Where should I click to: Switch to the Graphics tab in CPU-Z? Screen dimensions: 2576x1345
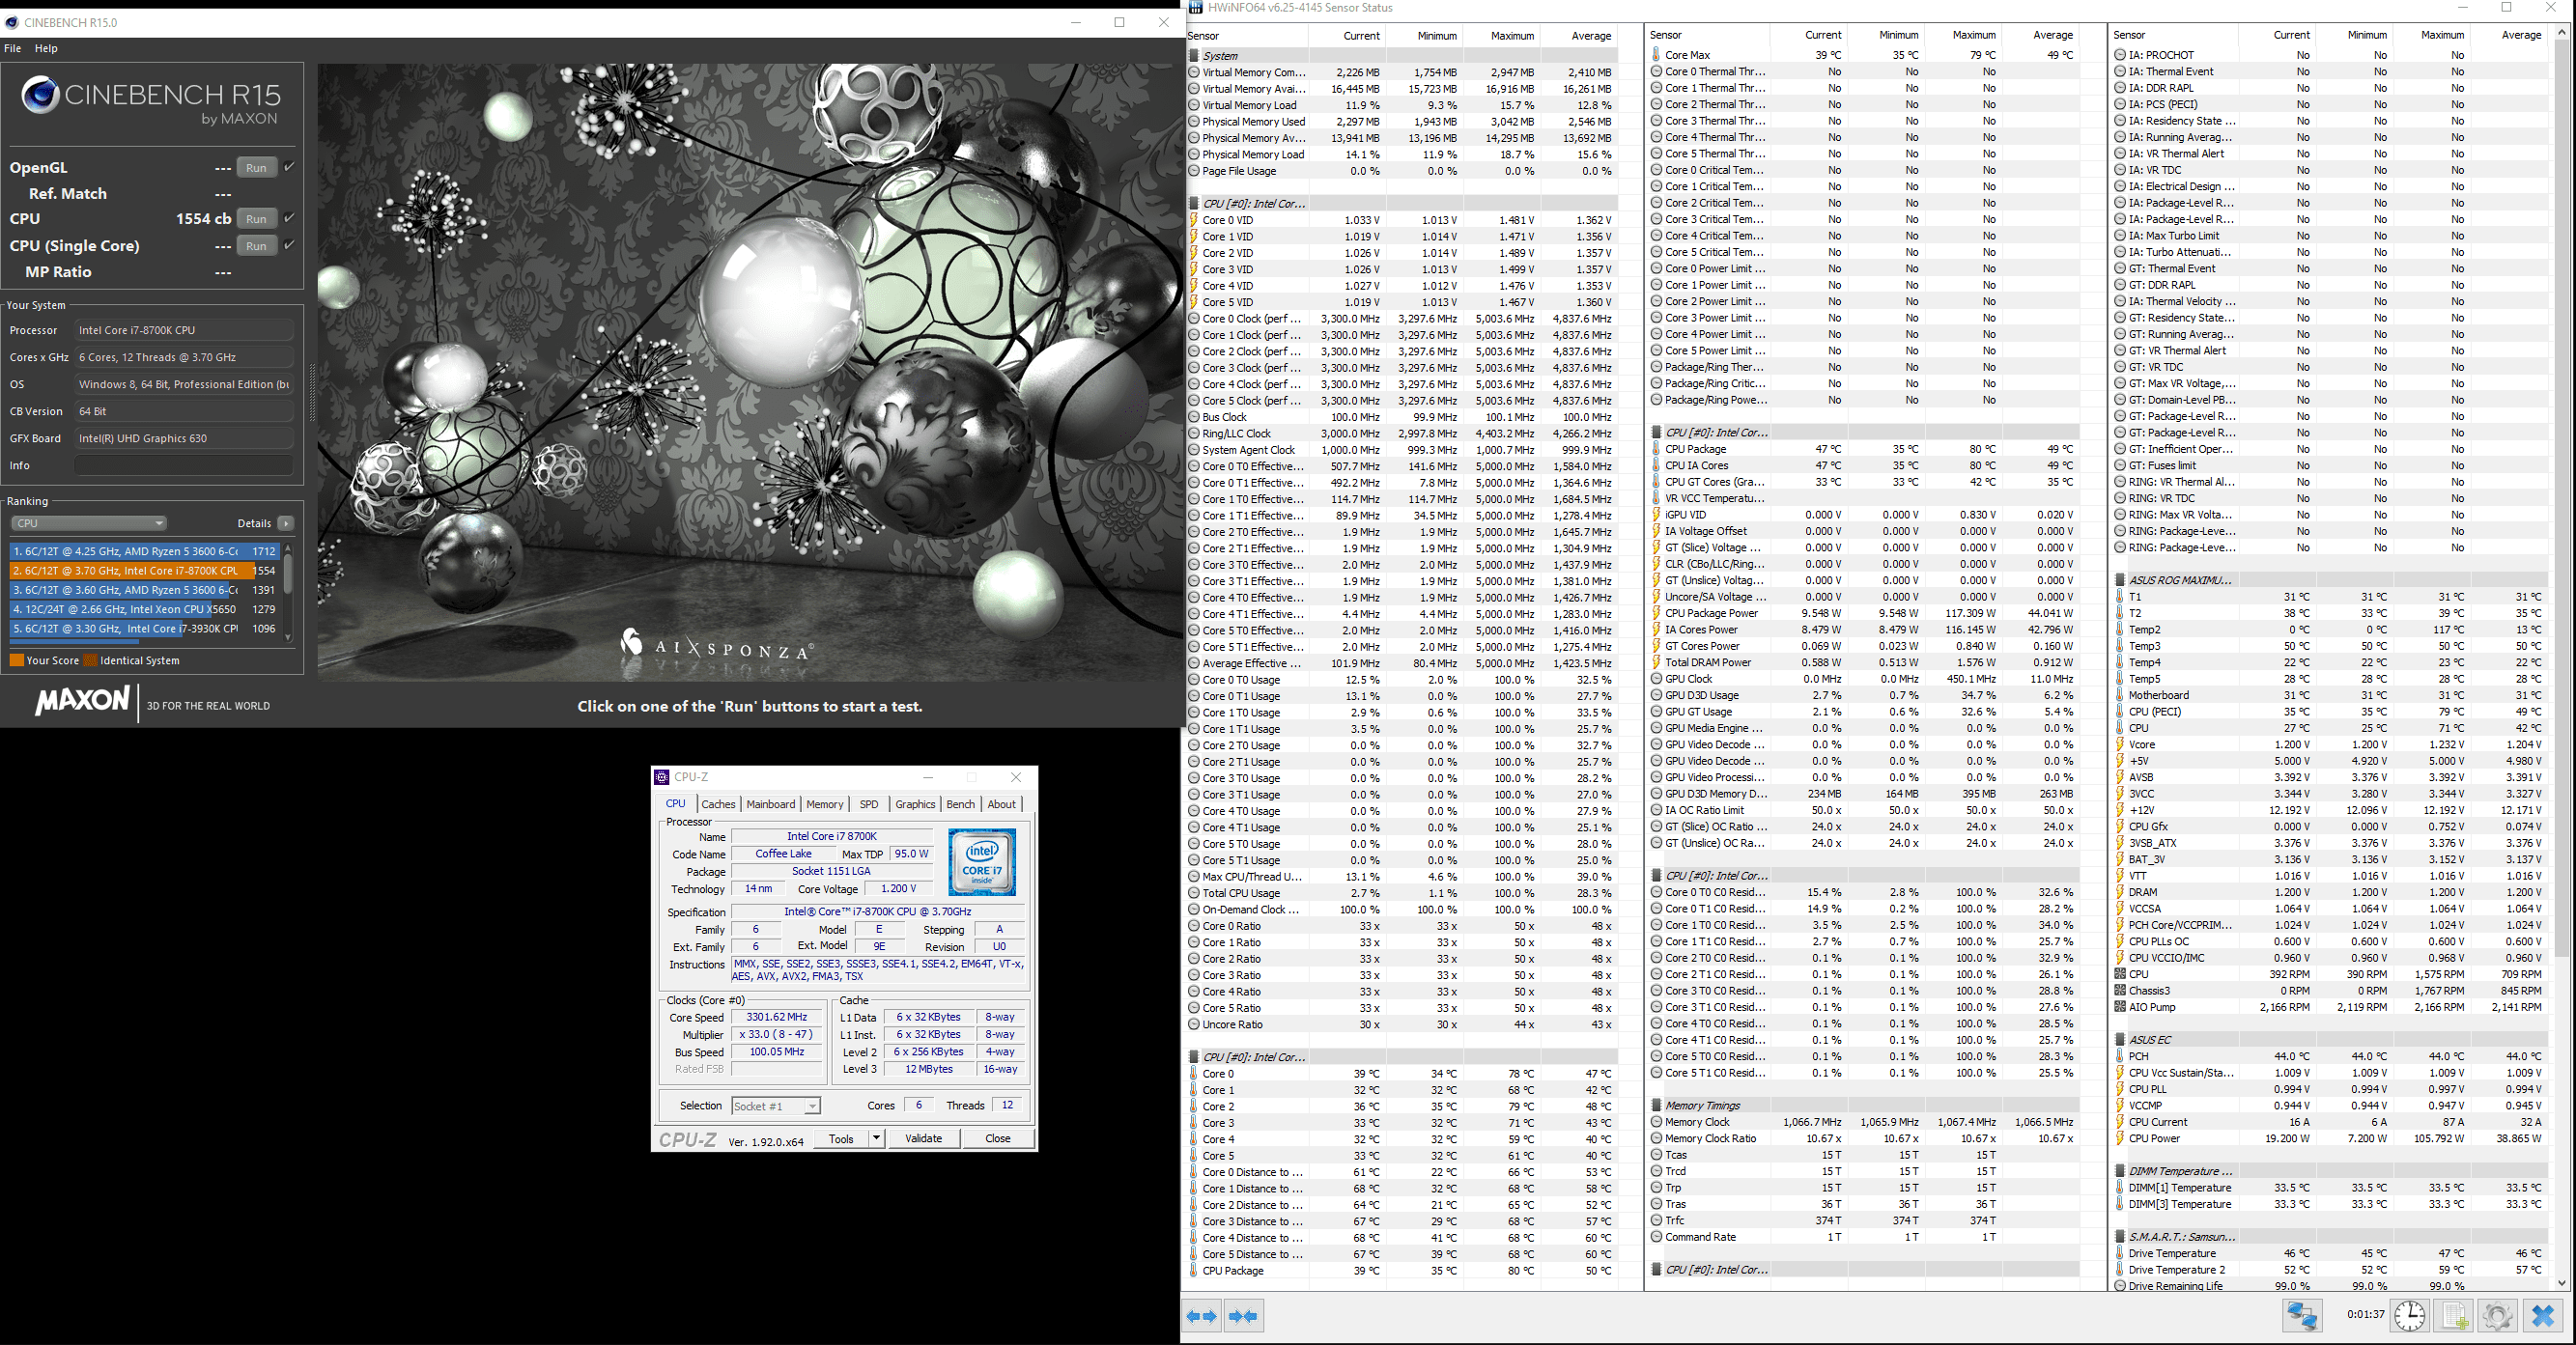tap(915, 804)
